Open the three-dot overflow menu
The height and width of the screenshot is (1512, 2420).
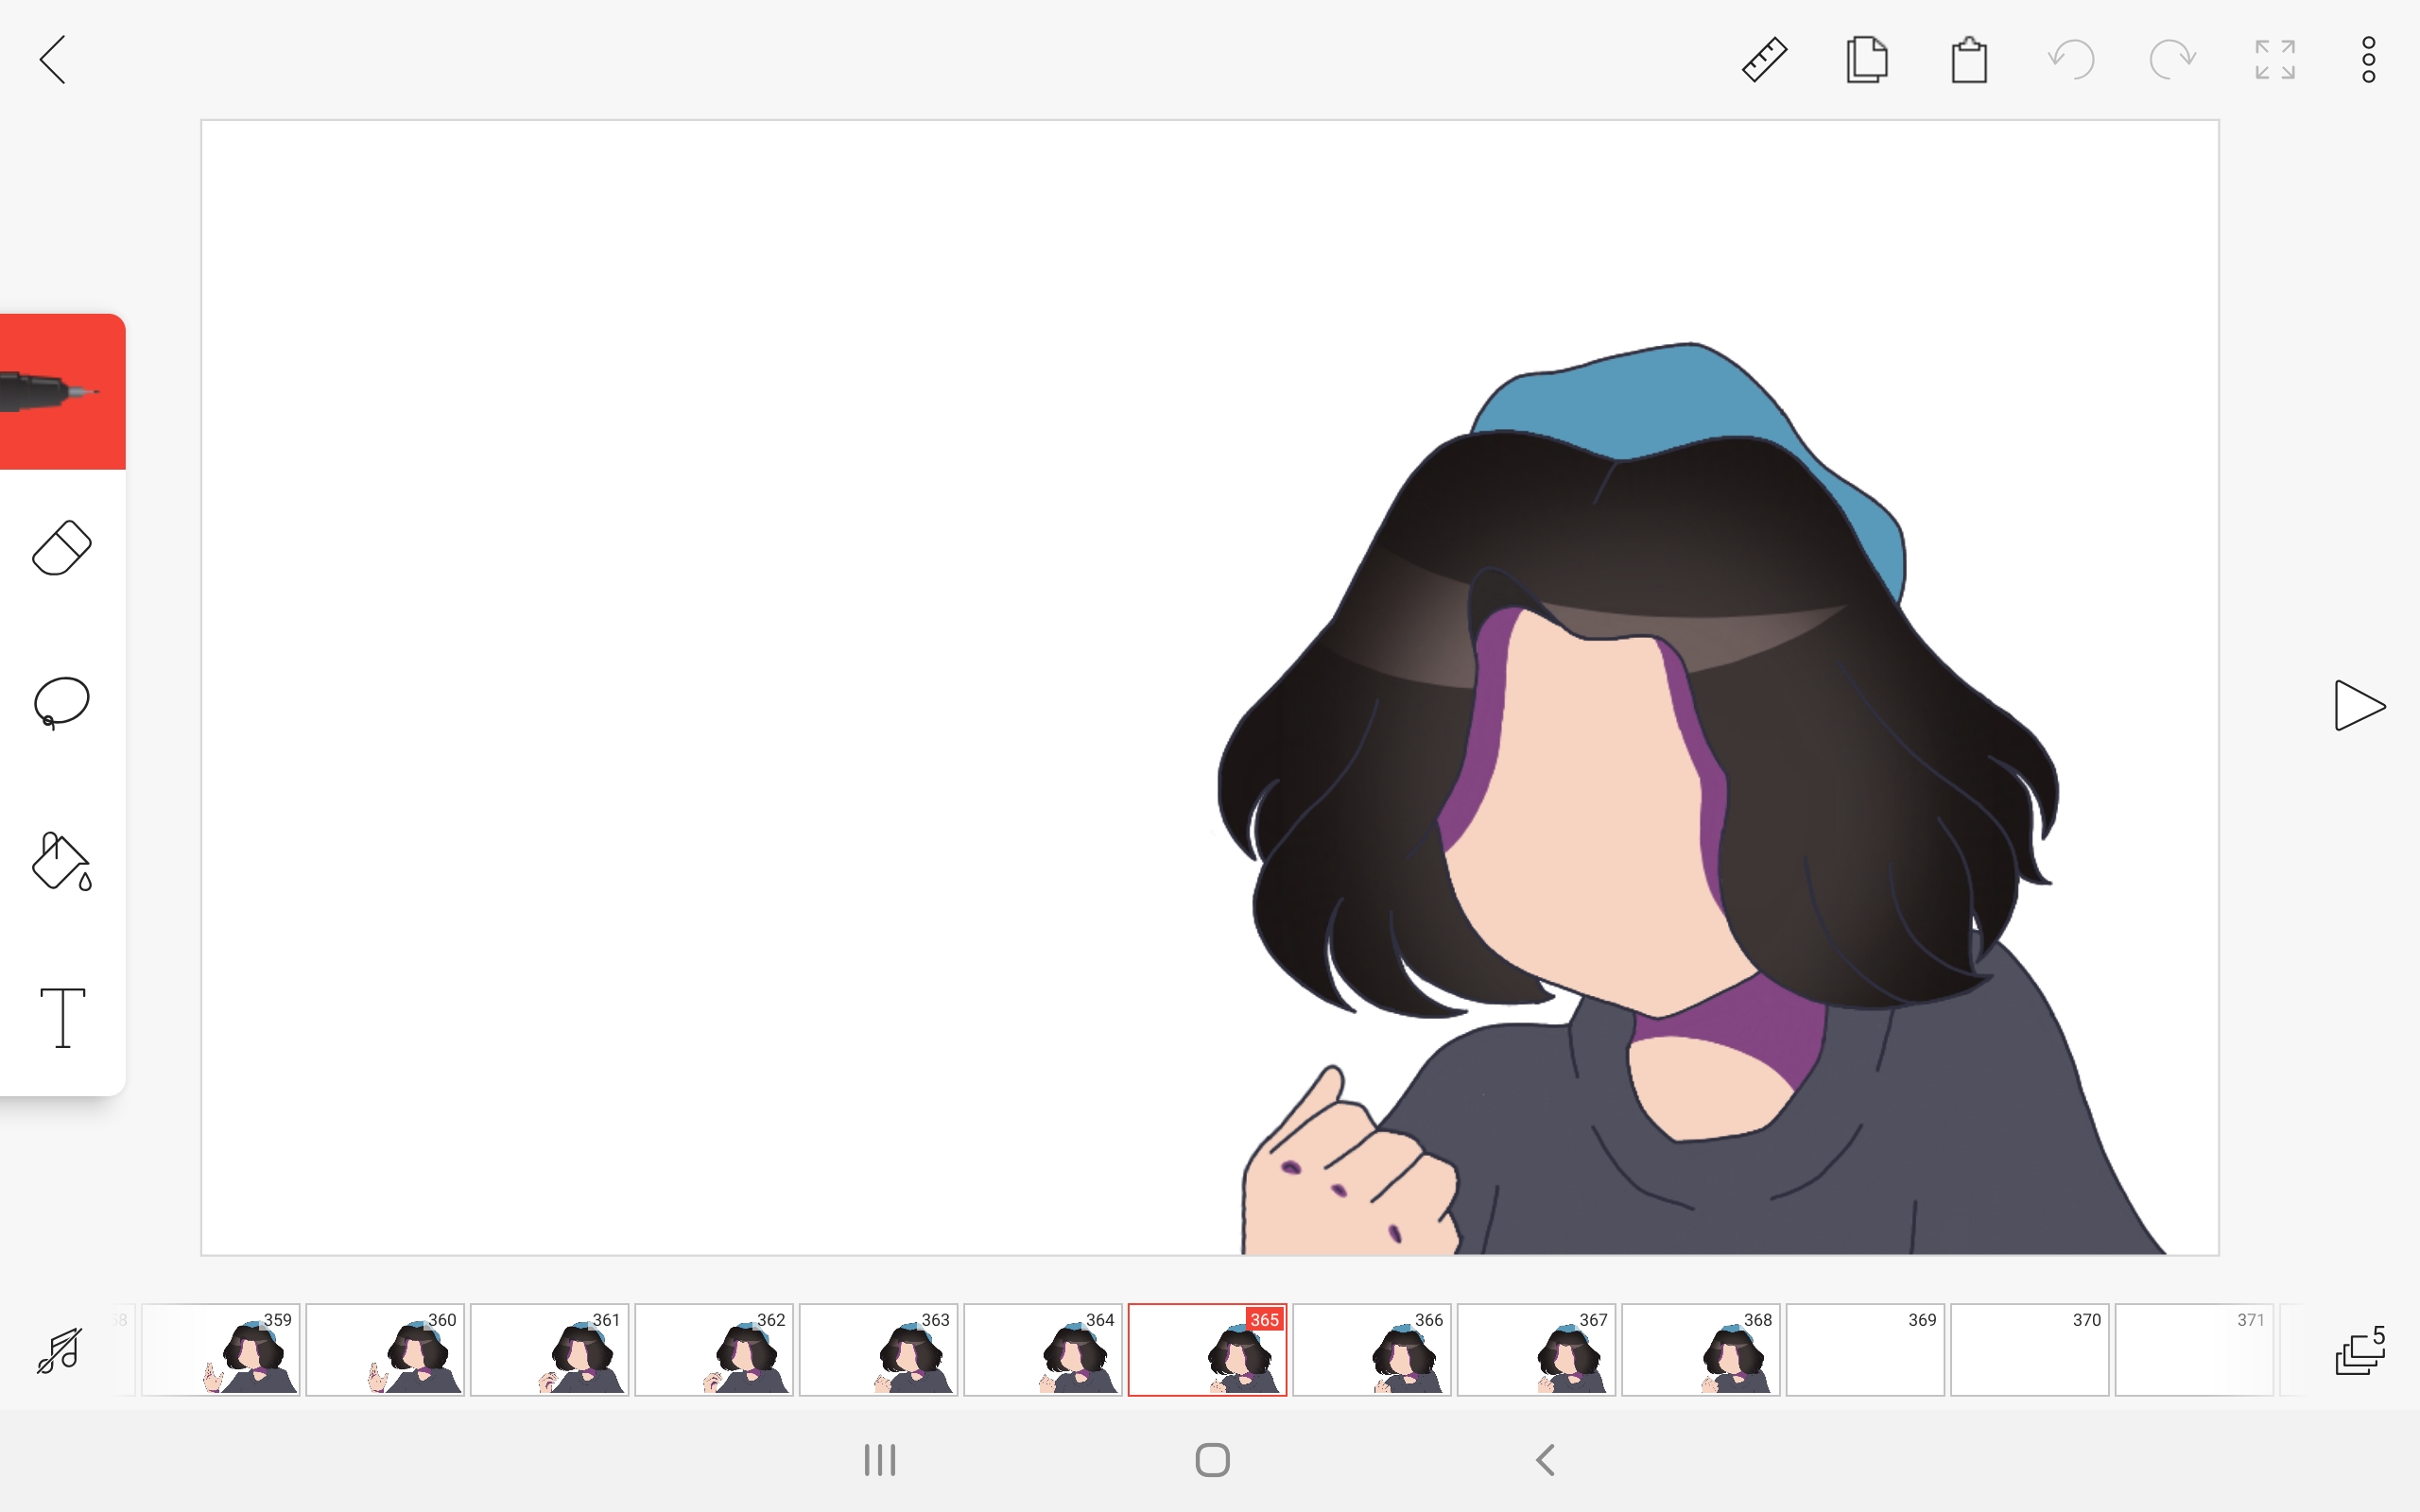(2369, 60)
